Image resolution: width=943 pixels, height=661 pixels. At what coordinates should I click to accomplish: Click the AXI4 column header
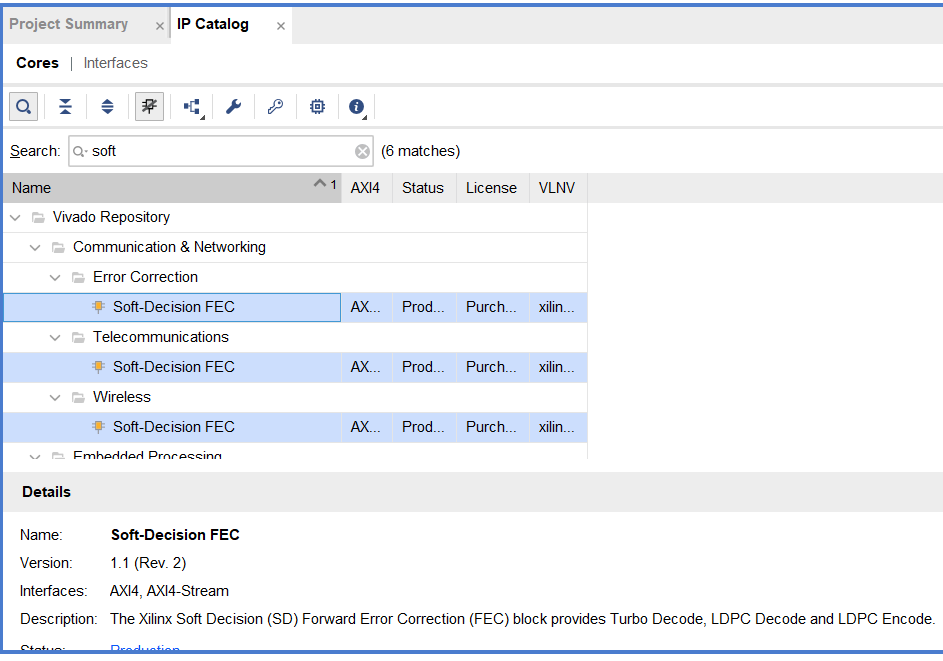coord(367,188)
